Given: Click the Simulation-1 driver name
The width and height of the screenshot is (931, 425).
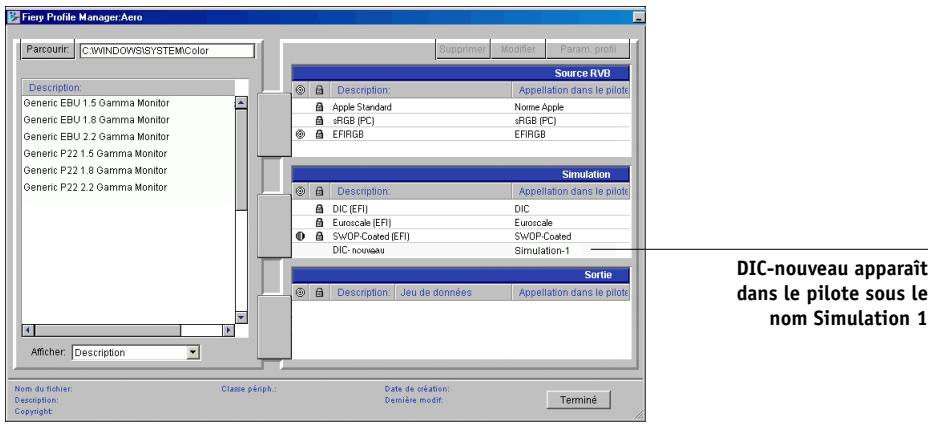Looking at the screenshot, I should 542,250.
